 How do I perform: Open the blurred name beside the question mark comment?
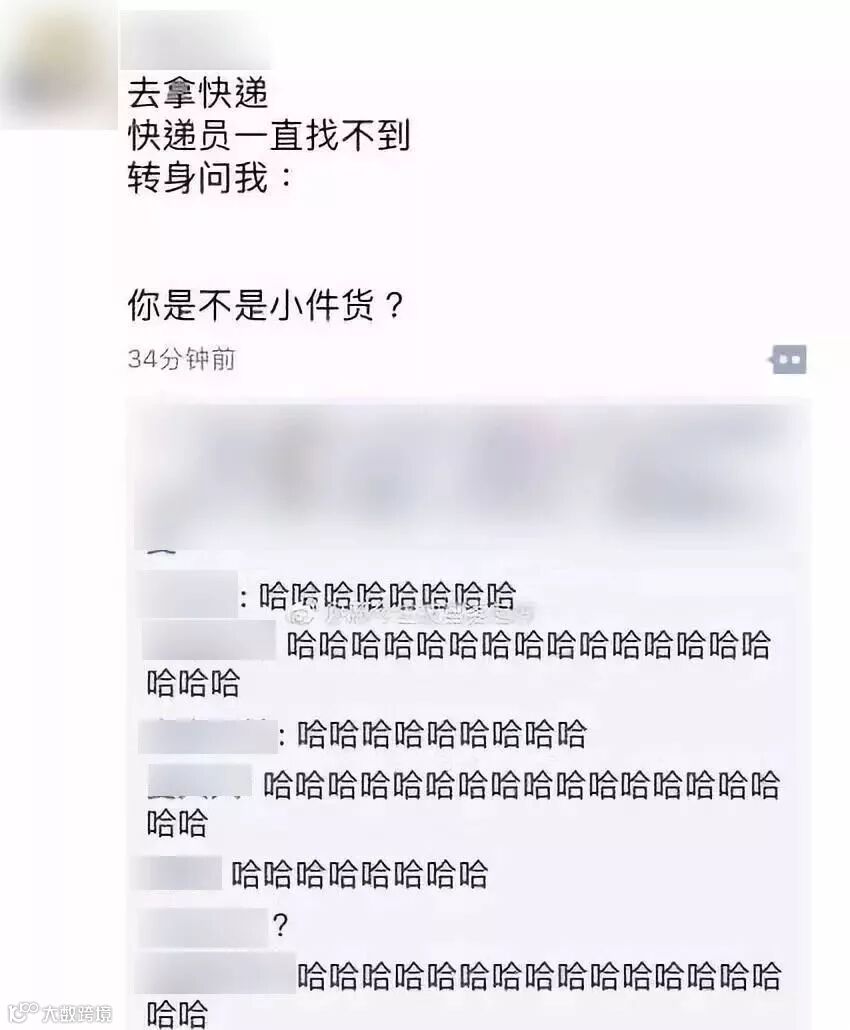point(202,927)
